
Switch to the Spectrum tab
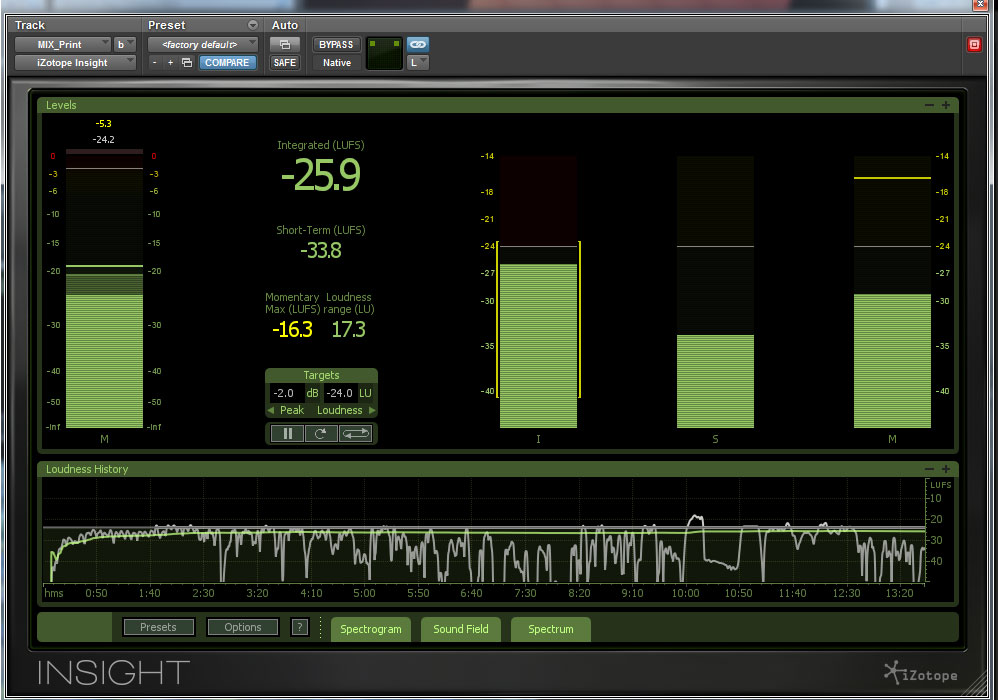[x=551, y=629]
